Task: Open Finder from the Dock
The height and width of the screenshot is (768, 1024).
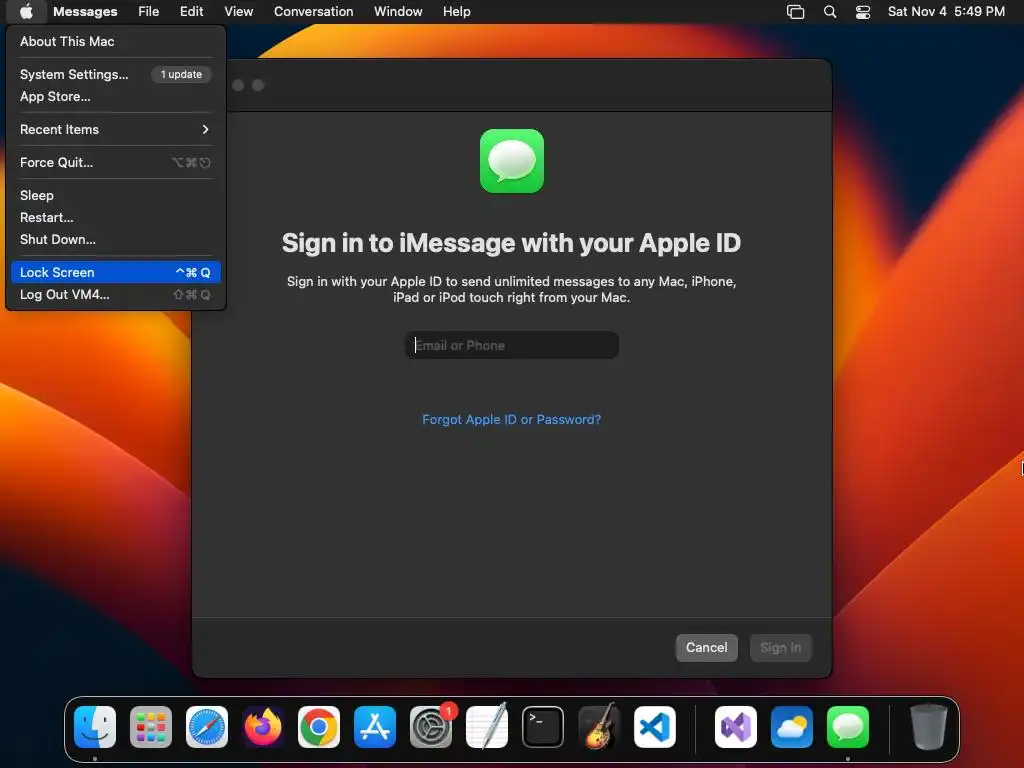Action: click(x=95, y=726)
